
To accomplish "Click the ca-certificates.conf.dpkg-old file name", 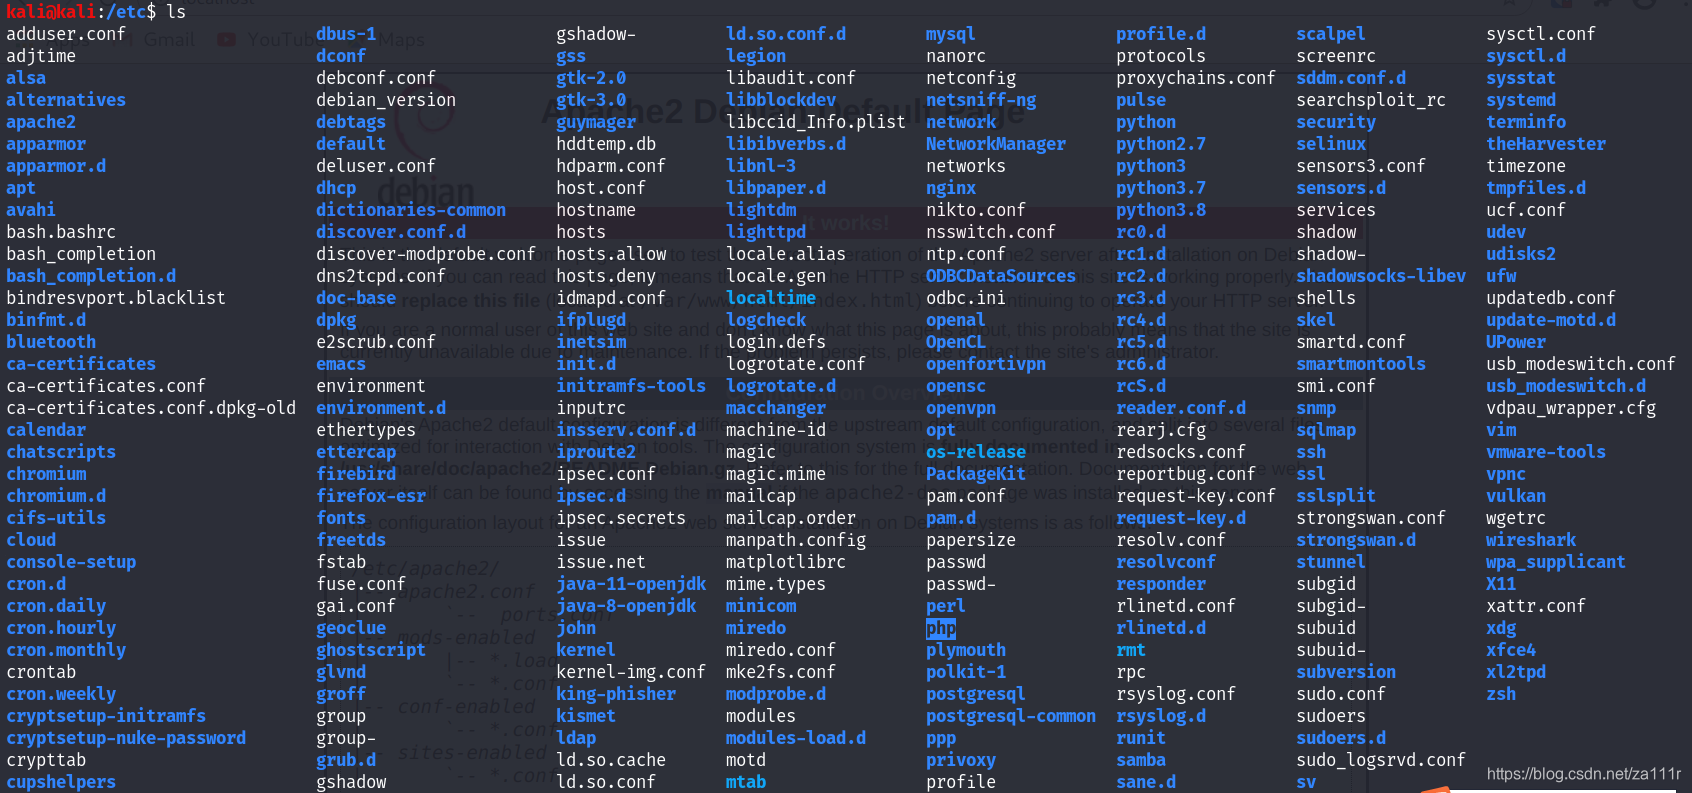I will [x=151, y=408].
